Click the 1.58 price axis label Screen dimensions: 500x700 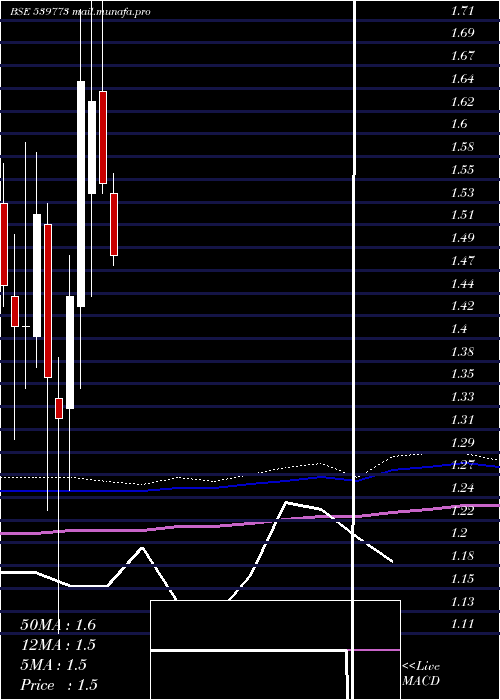462,147
